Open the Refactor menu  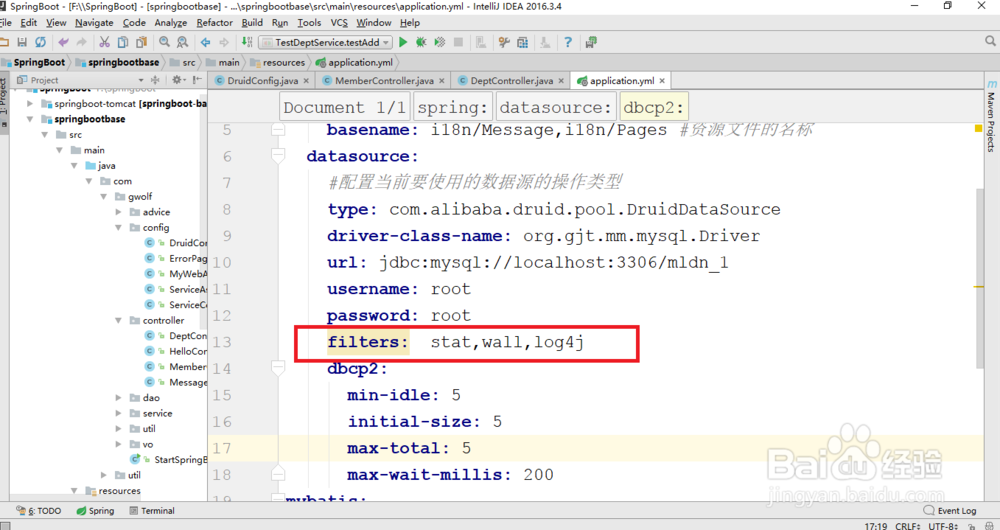click(x=214, y=22)
